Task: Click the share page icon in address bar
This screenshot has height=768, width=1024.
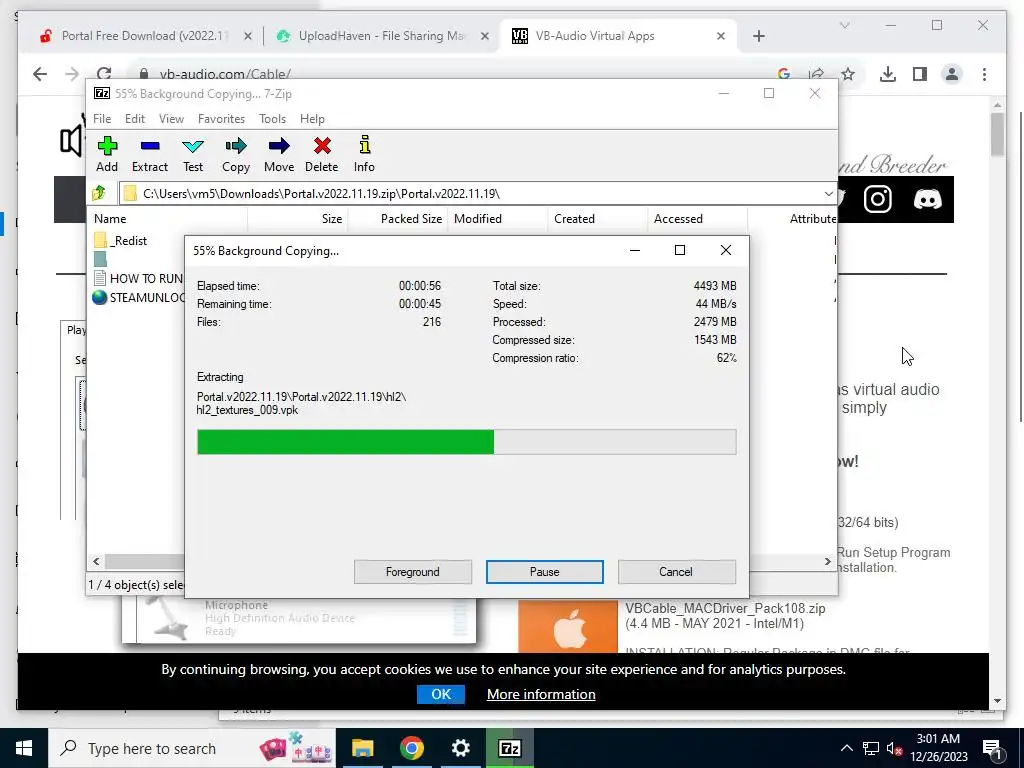Action: click(816, 74)
